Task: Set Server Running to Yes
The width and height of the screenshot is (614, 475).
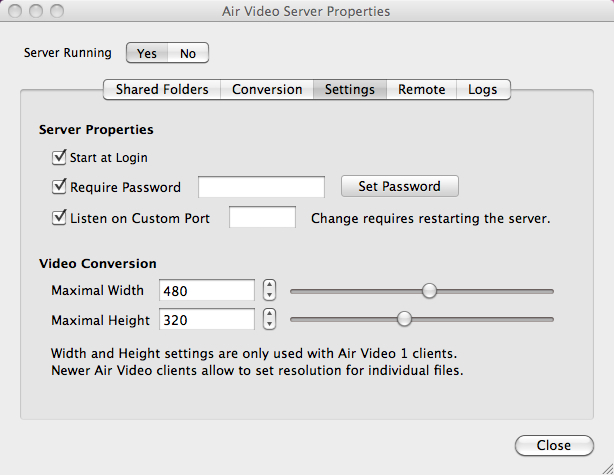Action: 147,53
